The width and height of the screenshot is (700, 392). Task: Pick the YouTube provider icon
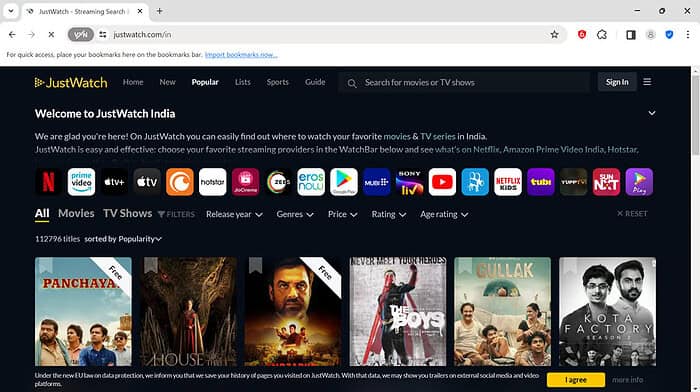pos(442,182)
